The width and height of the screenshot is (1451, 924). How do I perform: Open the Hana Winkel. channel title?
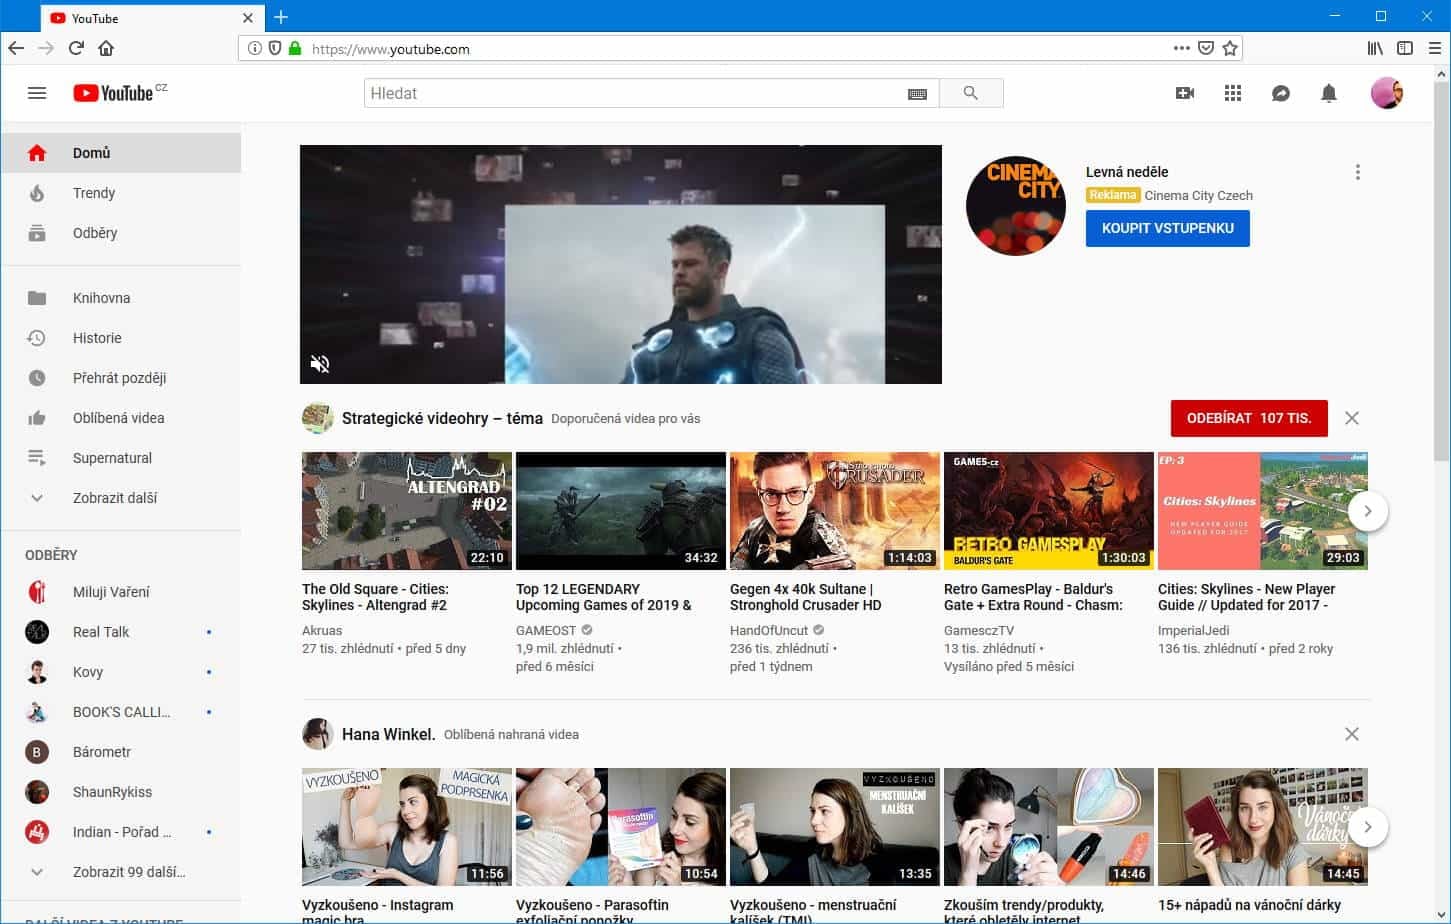coord(389,734)
